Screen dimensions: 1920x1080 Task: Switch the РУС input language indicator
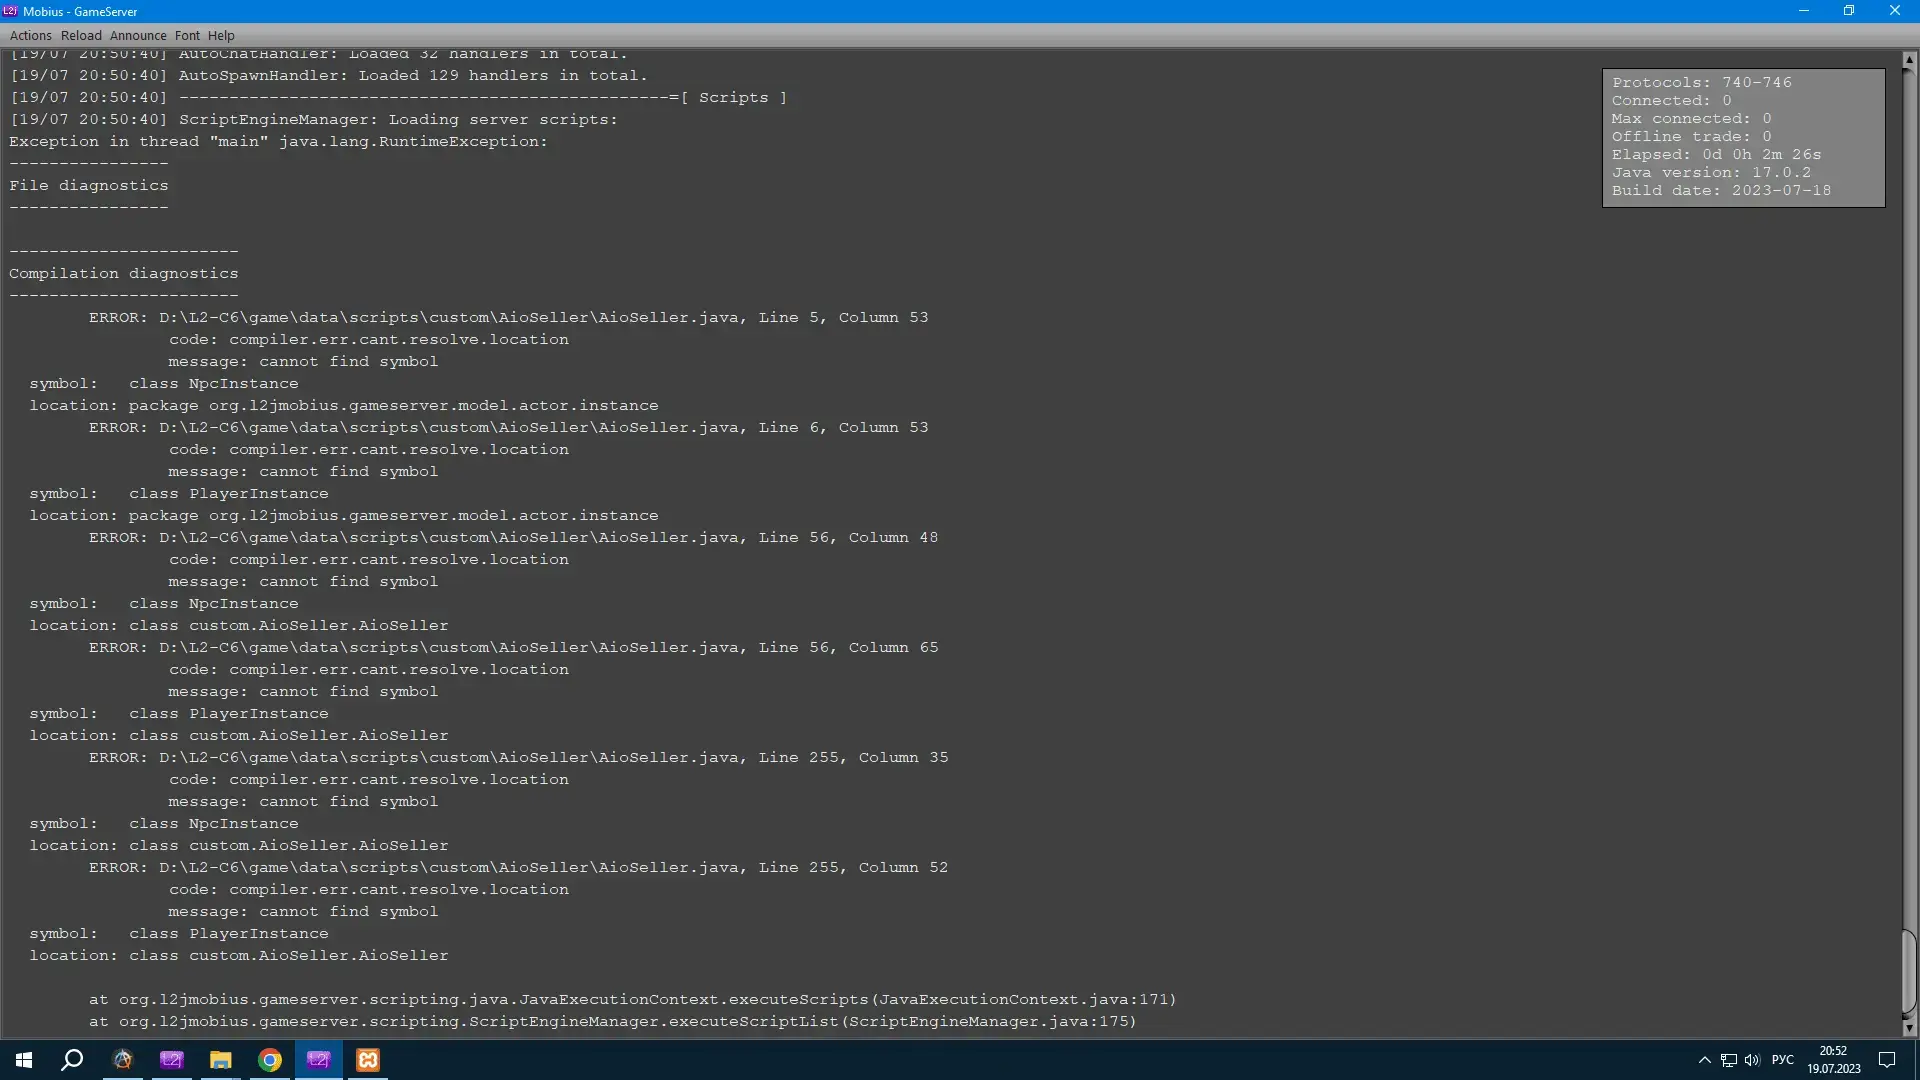click(1783, 1060)
